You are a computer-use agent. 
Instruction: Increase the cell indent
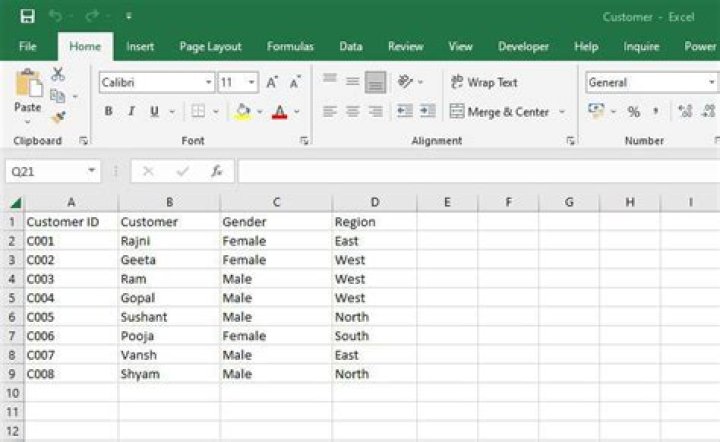pos(427,112)
